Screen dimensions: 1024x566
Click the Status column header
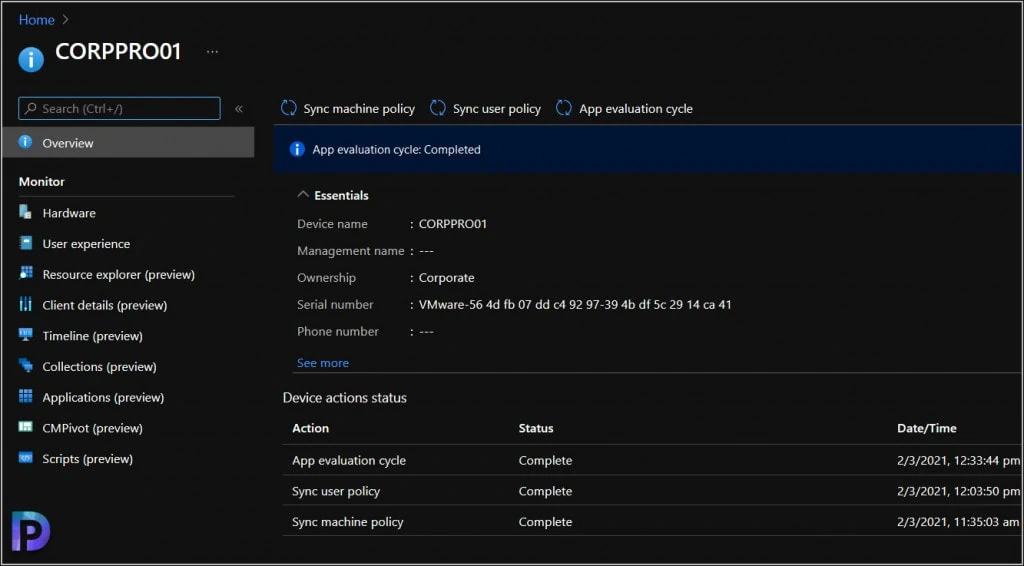coord(536,428)
